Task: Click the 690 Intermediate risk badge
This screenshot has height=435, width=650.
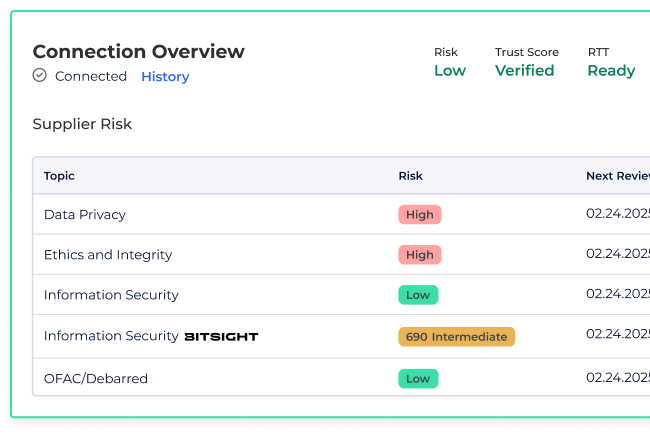Action: click(456, 337)
